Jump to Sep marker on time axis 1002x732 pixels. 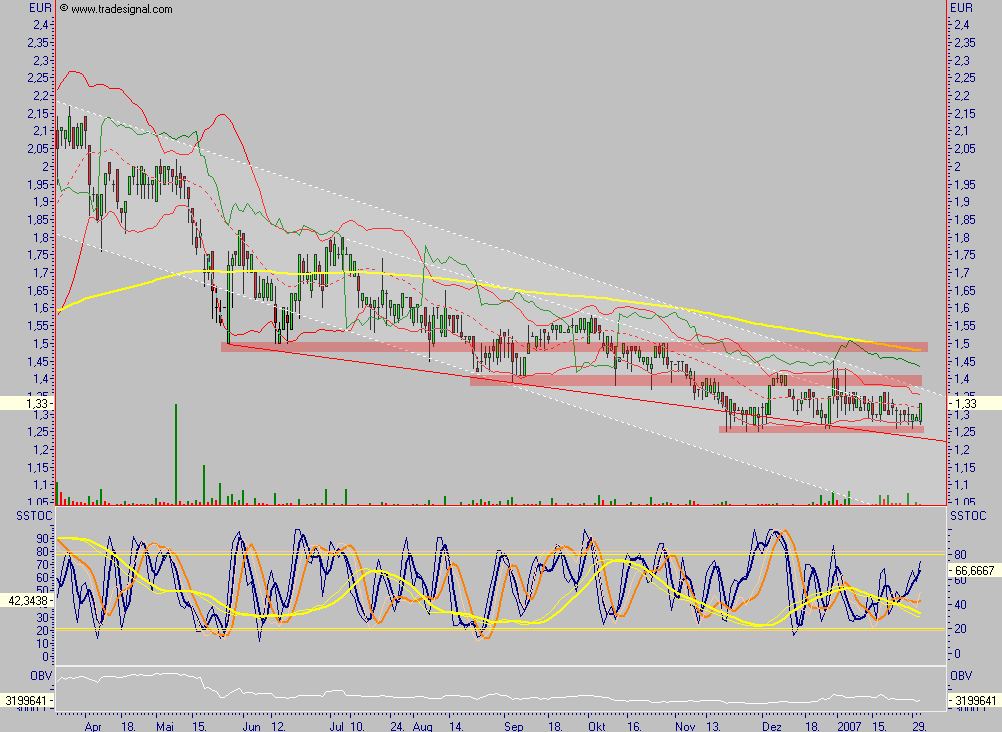[x=515, y=722]
